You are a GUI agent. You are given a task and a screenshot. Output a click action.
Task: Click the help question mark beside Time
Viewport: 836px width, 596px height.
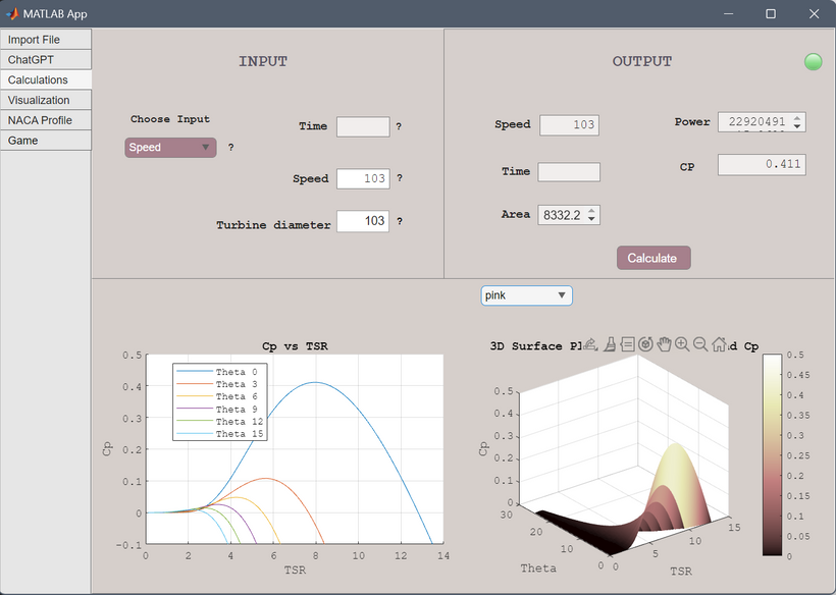tap(398, 127)
